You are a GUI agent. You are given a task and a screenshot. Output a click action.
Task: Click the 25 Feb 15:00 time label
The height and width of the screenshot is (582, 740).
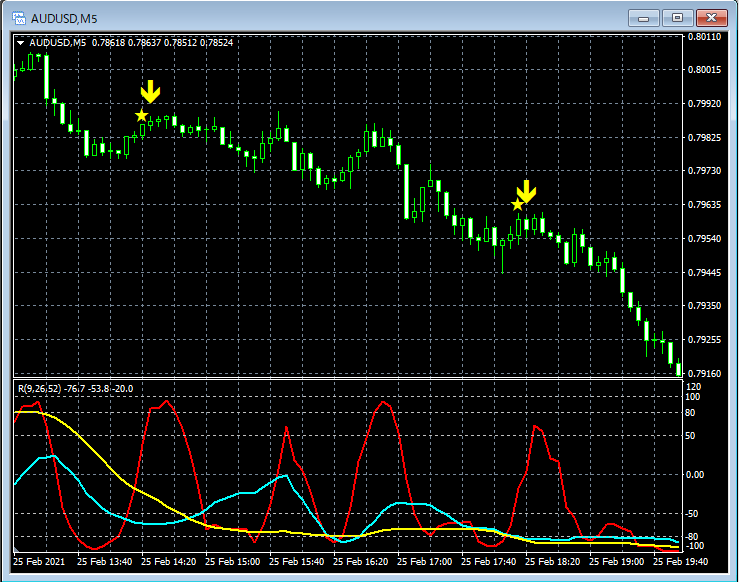(233, 562)
